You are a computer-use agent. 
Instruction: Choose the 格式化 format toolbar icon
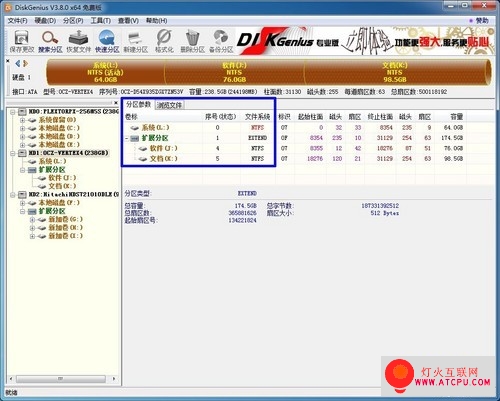tap(164, 41)
